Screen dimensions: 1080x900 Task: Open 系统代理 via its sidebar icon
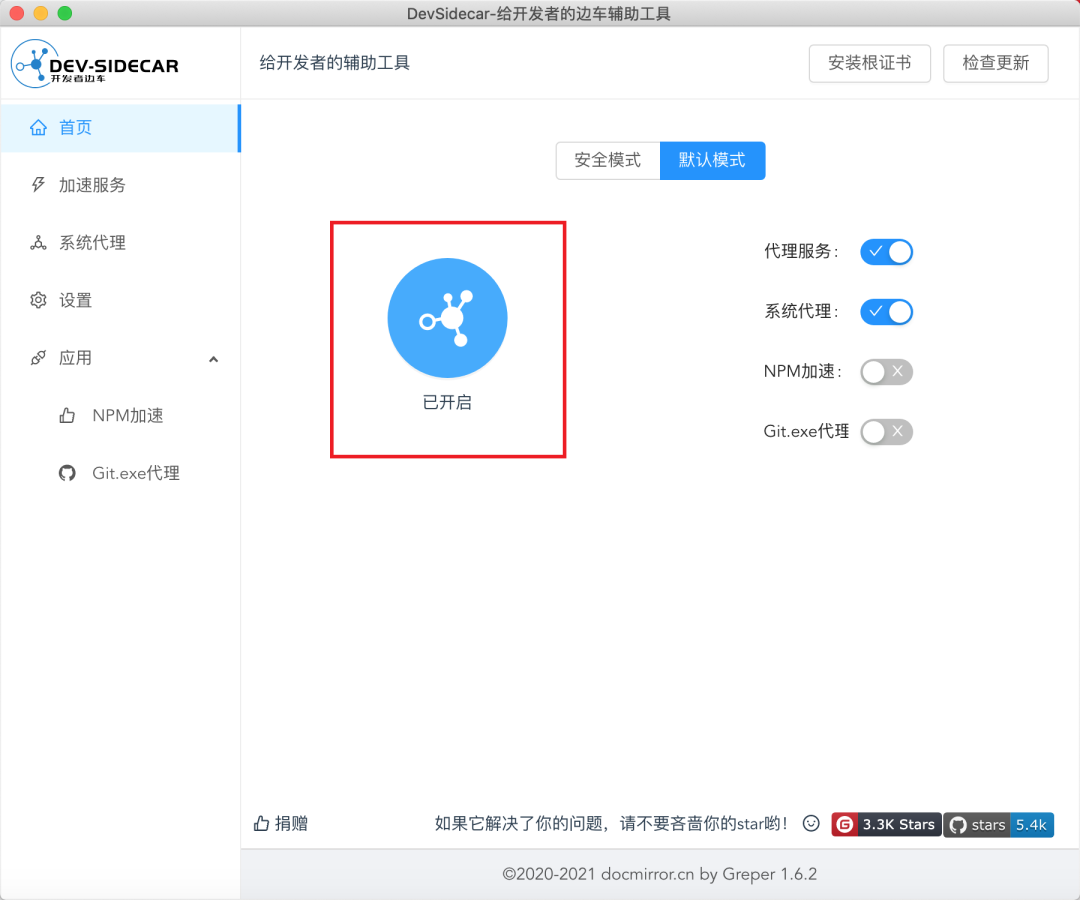38,242
